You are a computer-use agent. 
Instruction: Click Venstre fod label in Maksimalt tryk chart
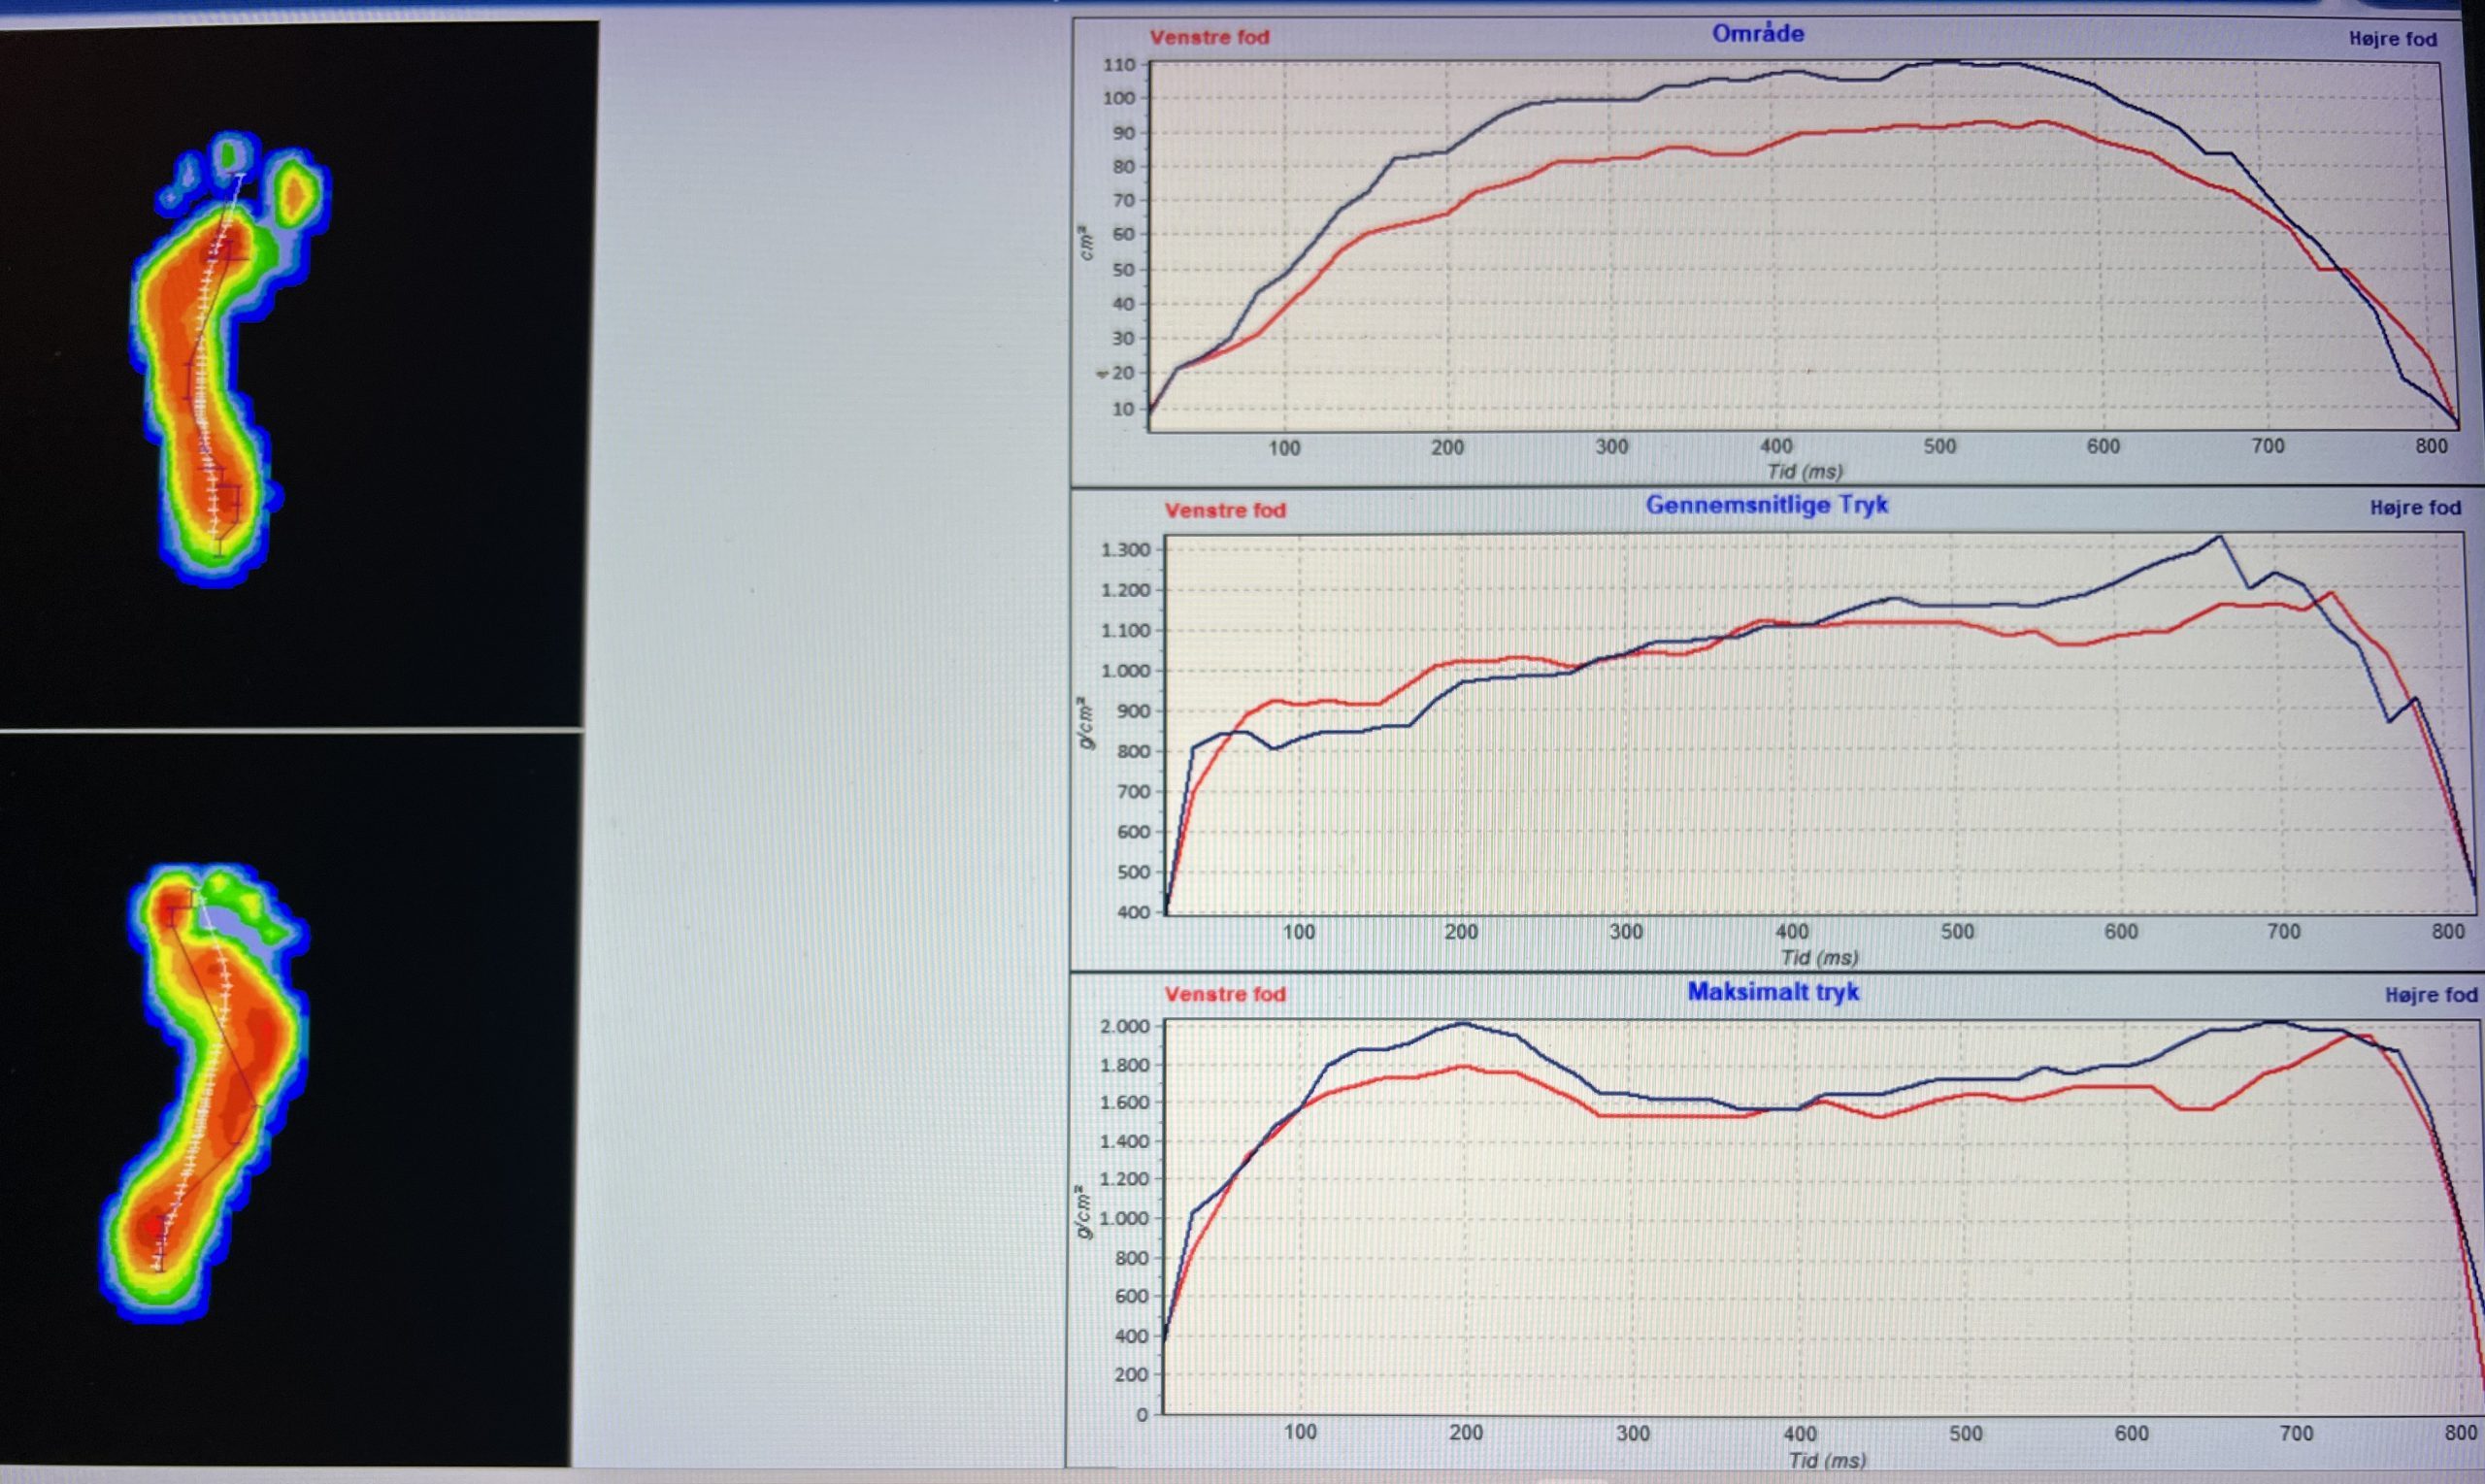(x=1224, y=994)
